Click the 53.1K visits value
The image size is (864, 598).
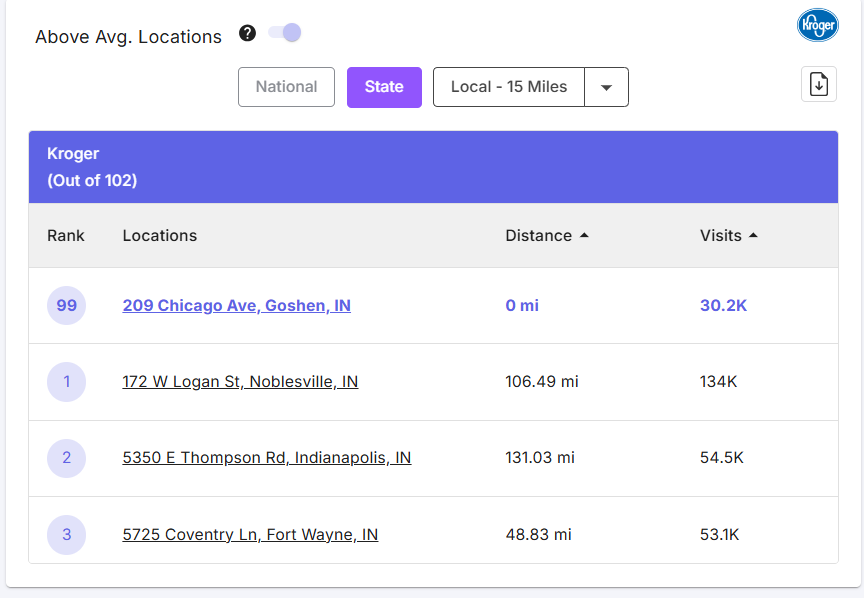click(x=720, y=534)
